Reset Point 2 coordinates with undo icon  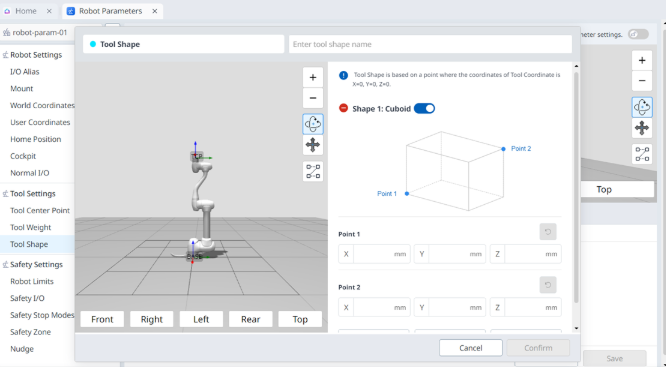click(x=548, y=285)
